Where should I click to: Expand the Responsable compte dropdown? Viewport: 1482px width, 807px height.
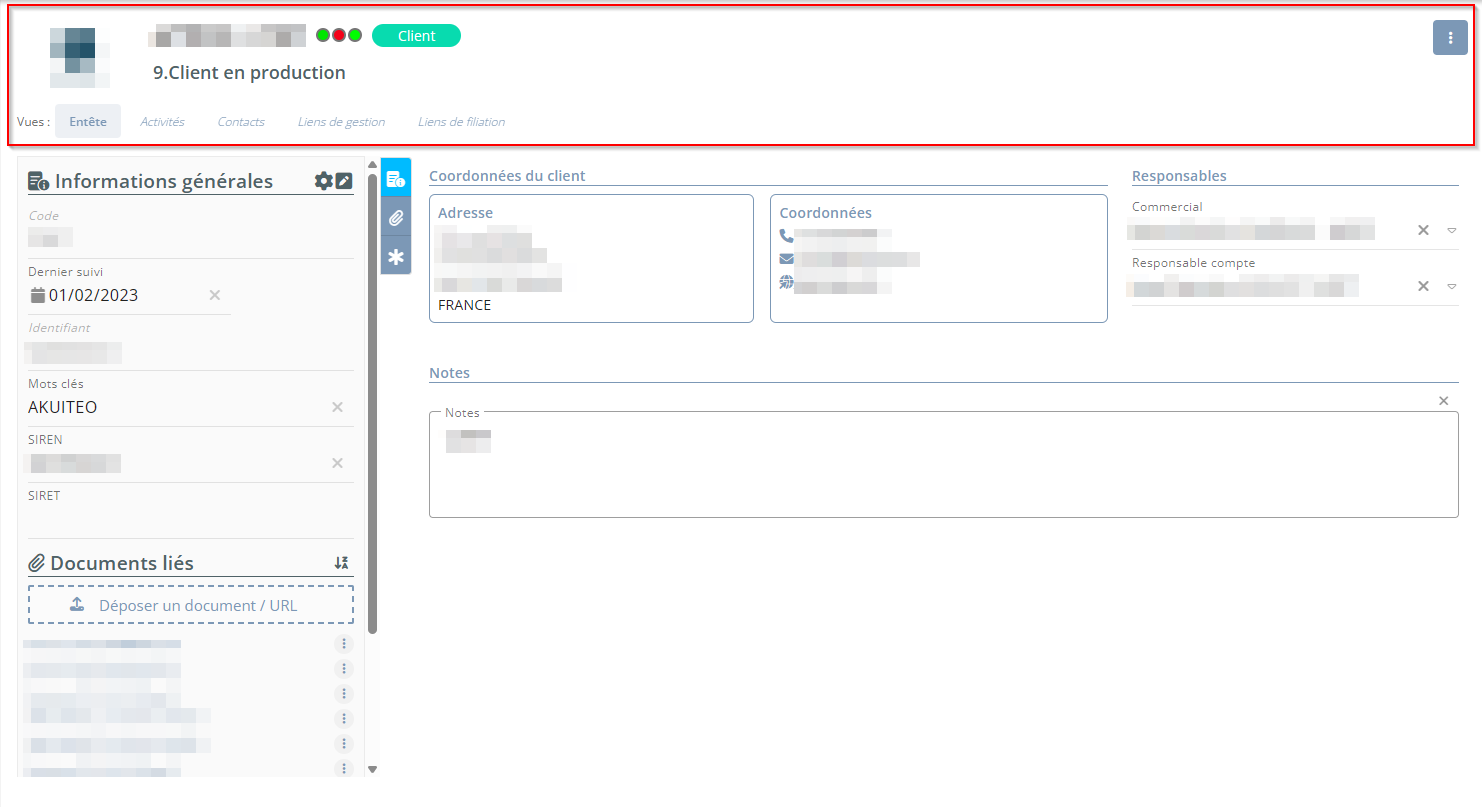(1452, 286)
